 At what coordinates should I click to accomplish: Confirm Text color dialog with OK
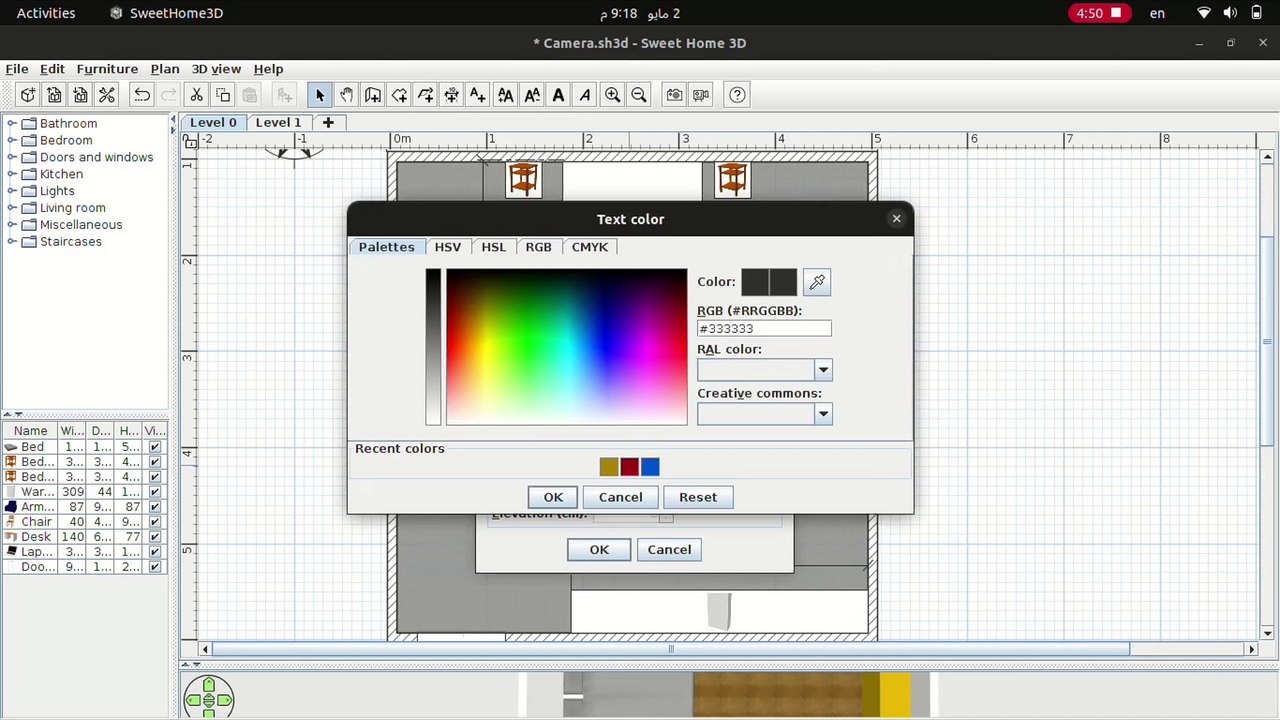553,497
